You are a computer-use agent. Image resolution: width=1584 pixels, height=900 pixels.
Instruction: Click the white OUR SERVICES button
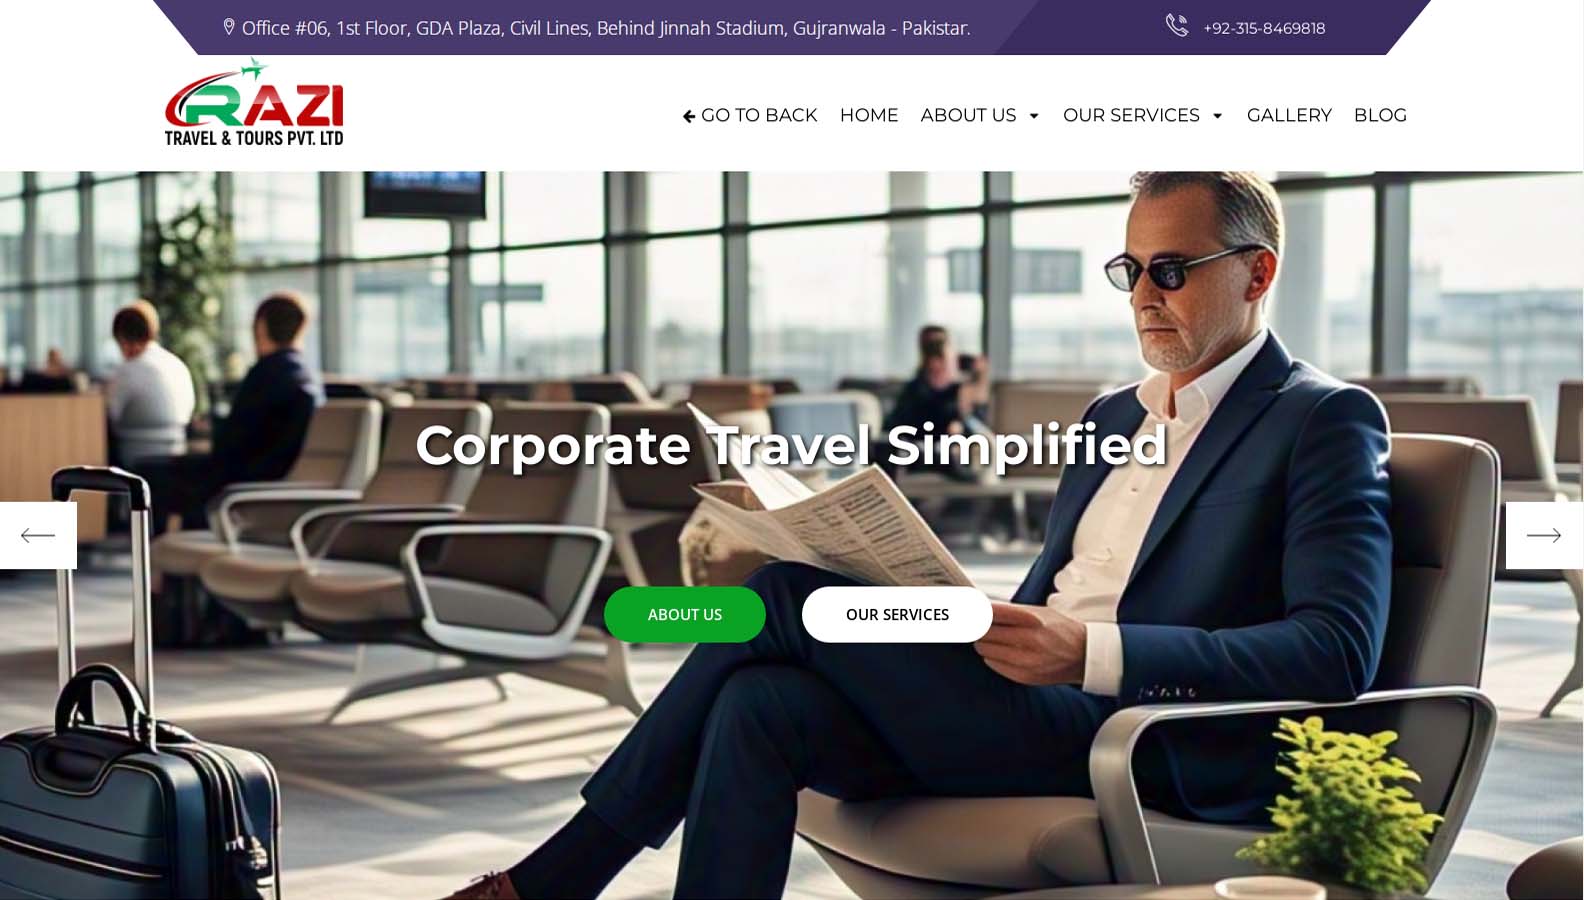pyautogui.click(x=897, y=614)
